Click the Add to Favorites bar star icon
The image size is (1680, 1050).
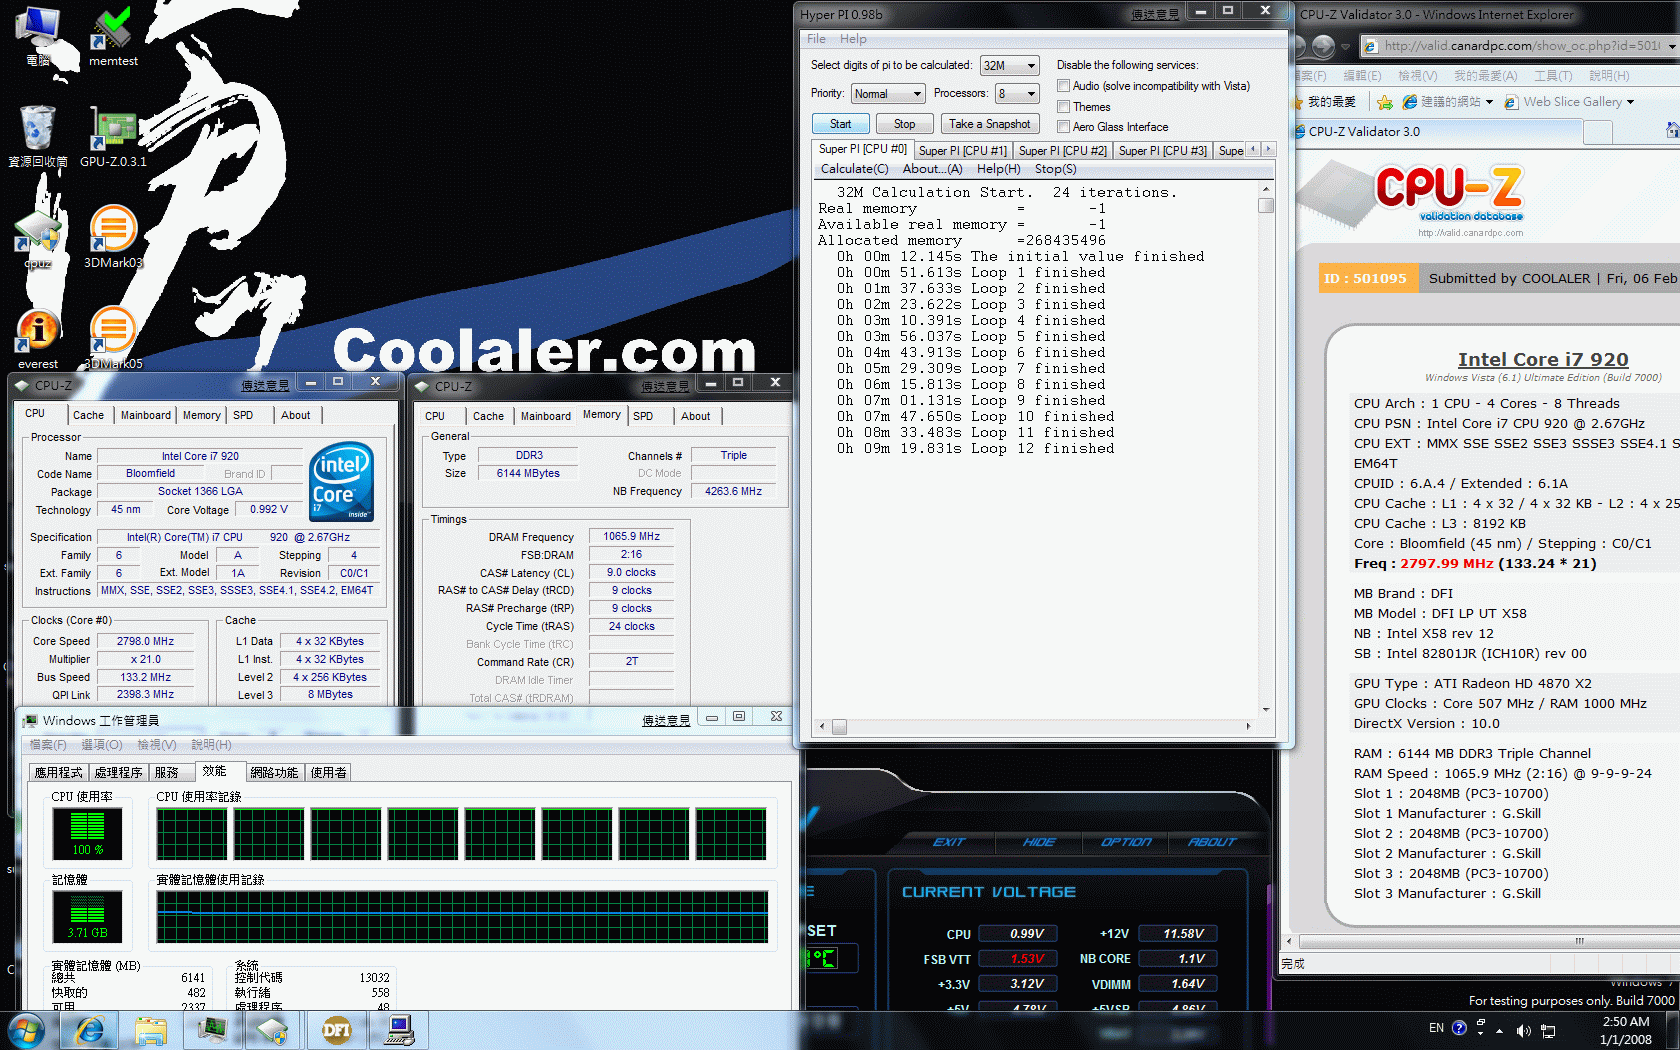click(x=1384, y=102)
